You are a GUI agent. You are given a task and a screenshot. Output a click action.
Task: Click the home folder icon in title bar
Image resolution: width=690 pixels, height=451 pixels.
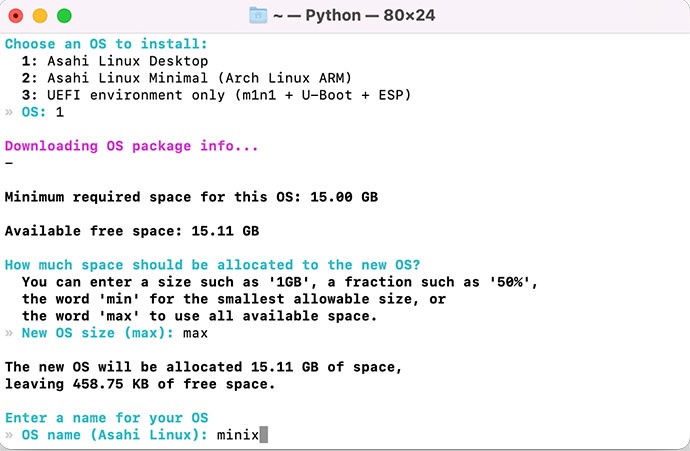259,16
